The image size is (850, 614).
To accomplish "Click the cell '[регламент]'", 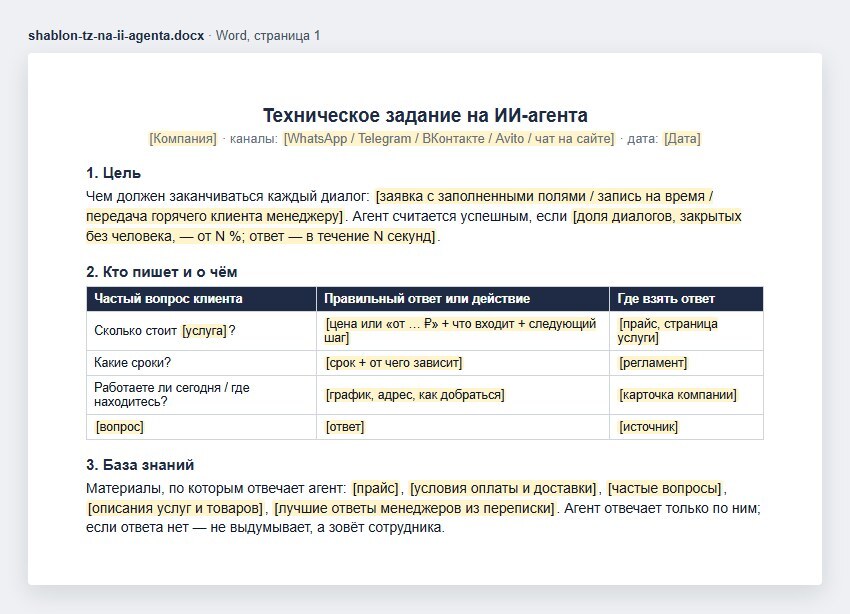I will (686, 363).
